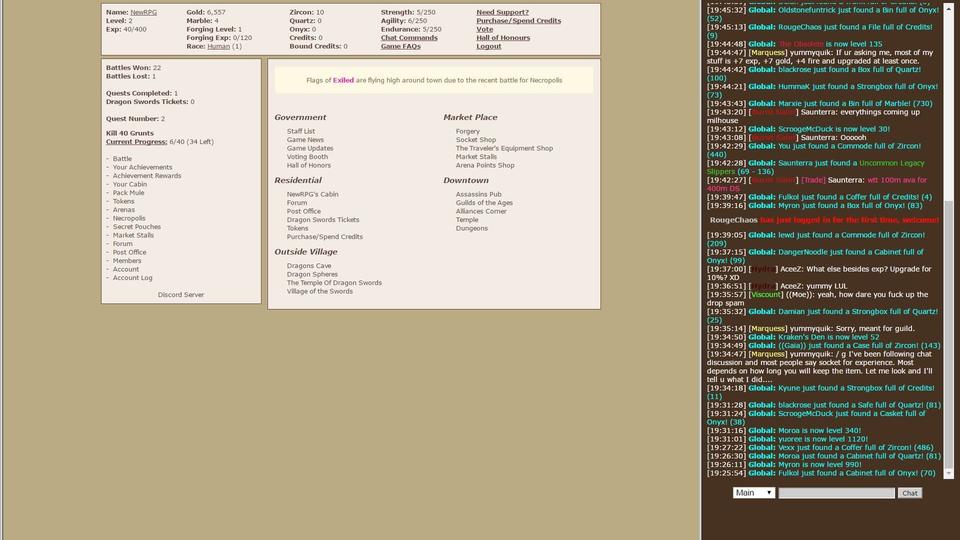The image size is (960, 540).
Task: Visit the Assassins Pub in Downtown
Action: [x=478, y=194]
